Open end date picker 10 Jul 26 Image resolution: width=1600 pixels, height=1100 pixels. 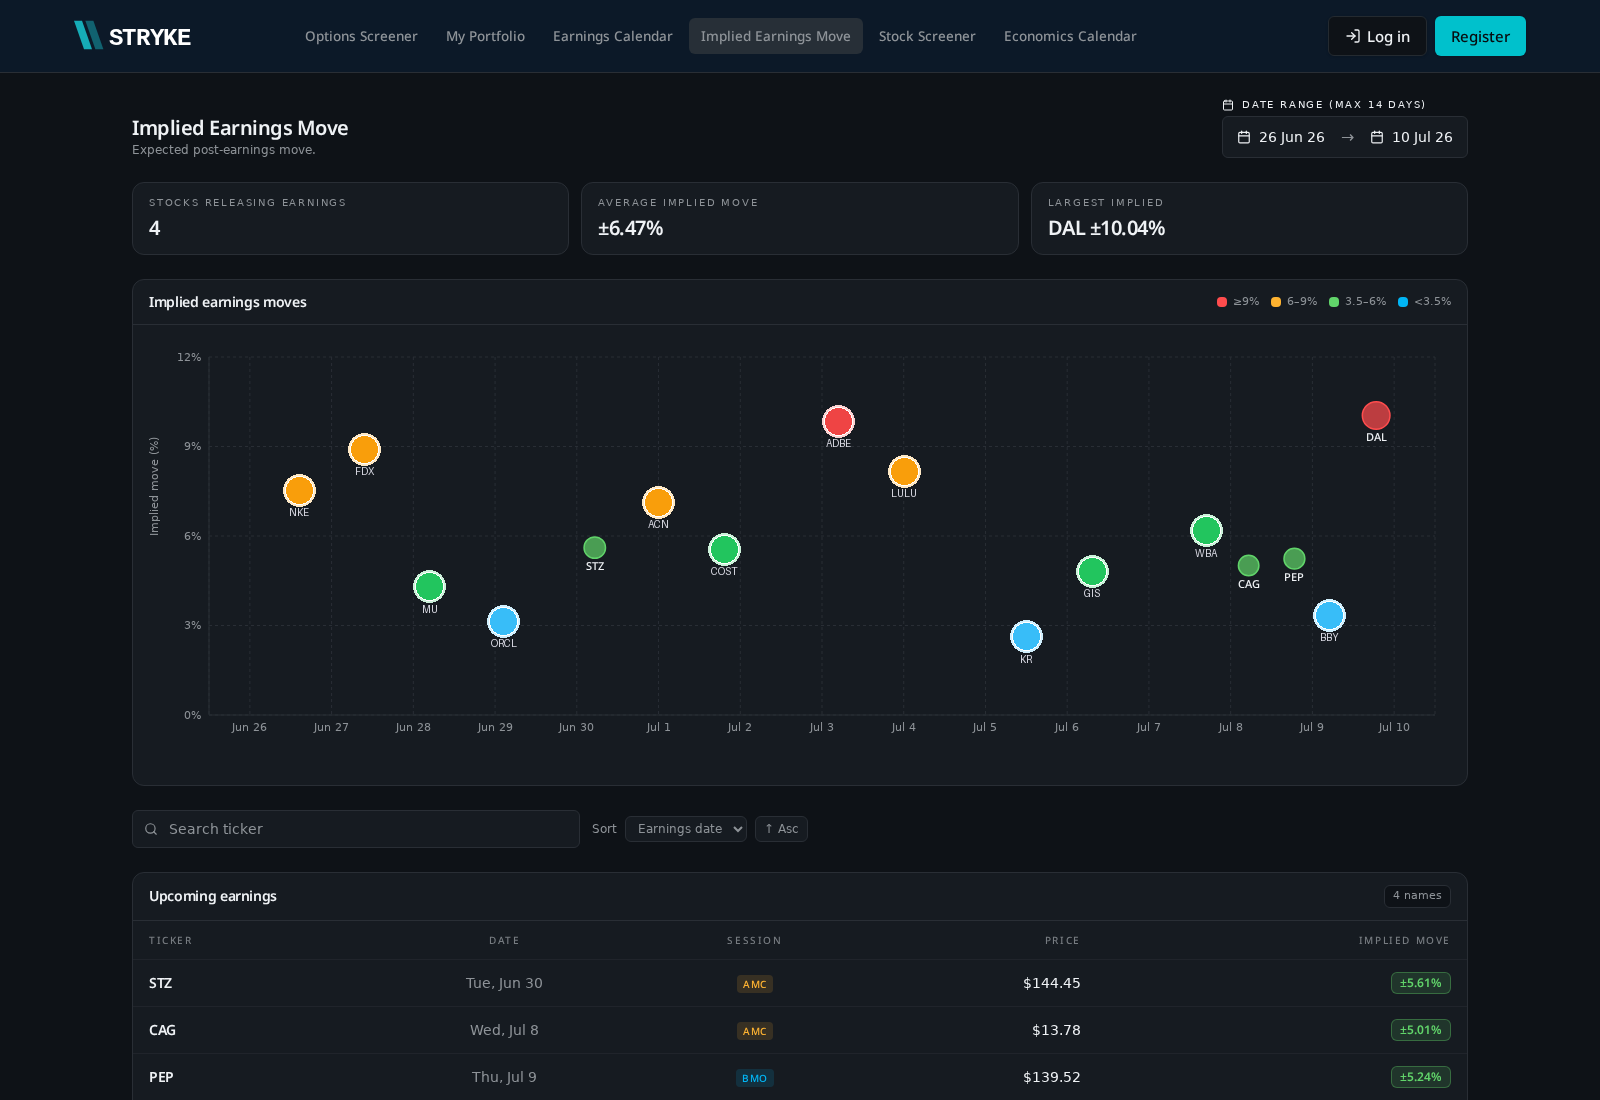coord(1411,137)
